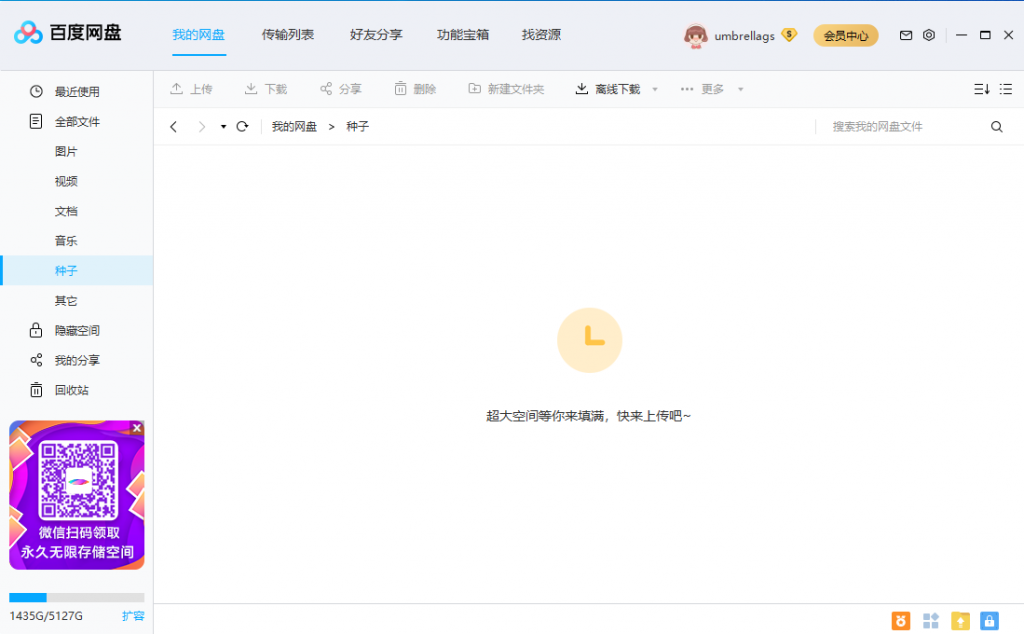Click the back arrow navigation icon
The width and height of the screenshot is (1024, 634).
(174, 127)
